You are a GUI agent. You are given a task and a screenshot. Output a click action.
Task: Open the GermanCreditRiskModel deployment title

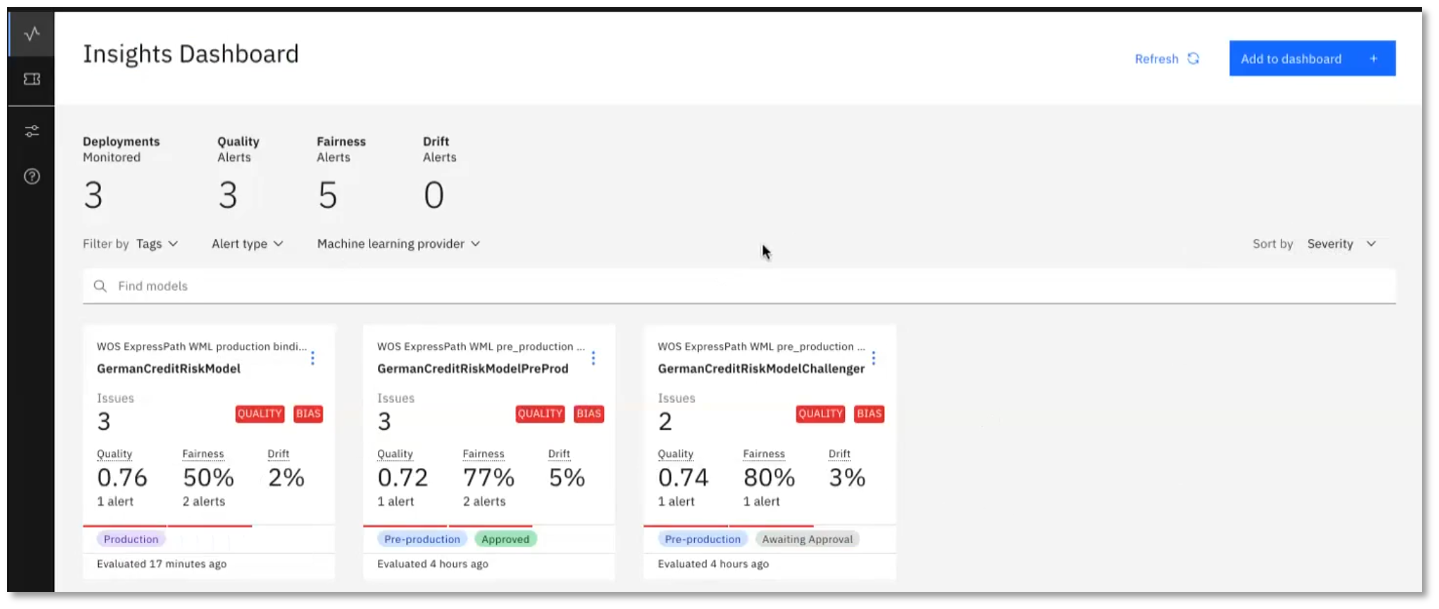[x=168, y=369]
